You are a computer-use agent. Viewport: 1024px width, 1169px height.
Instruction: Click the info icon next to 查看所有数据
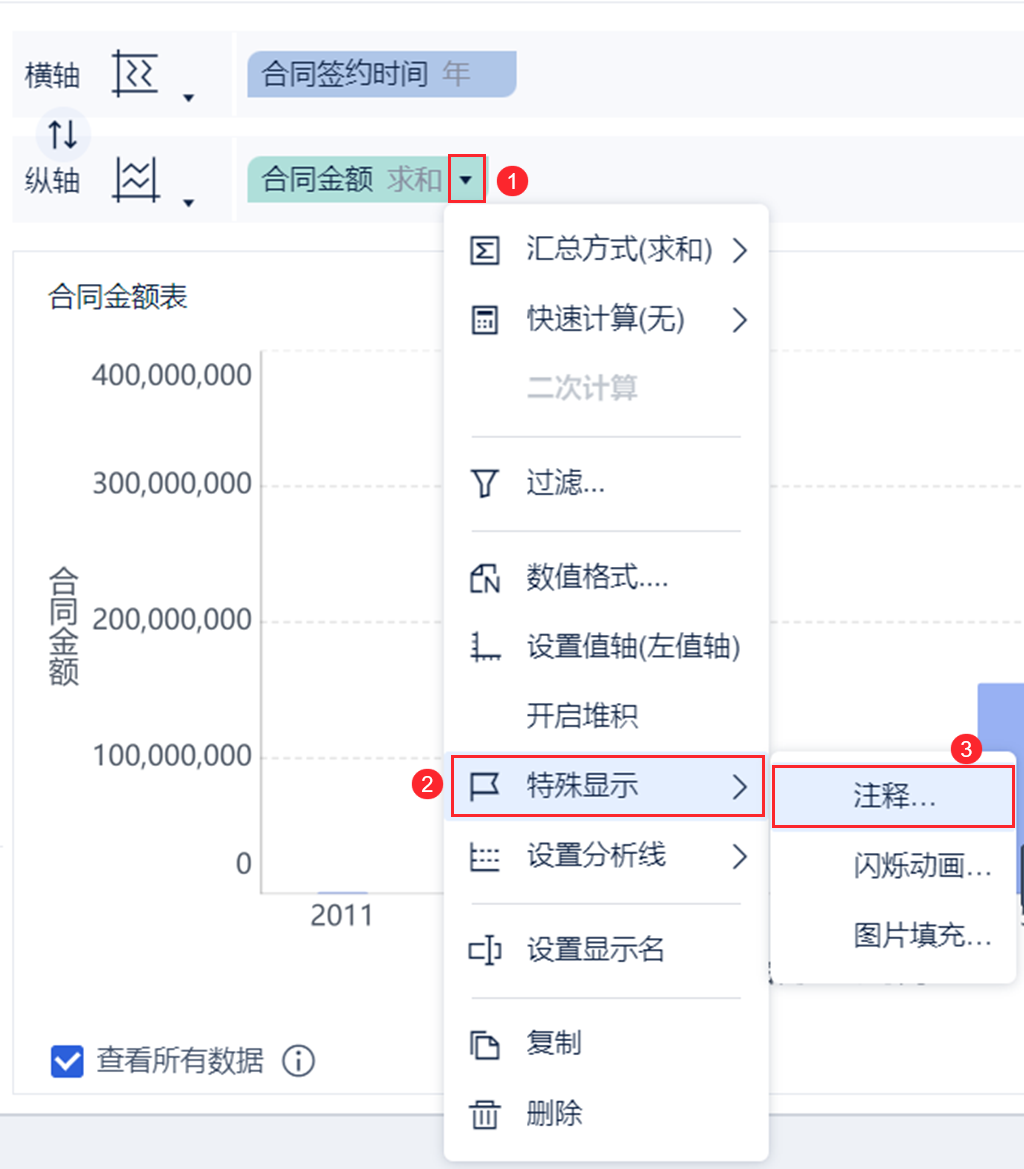[298, 1060]
